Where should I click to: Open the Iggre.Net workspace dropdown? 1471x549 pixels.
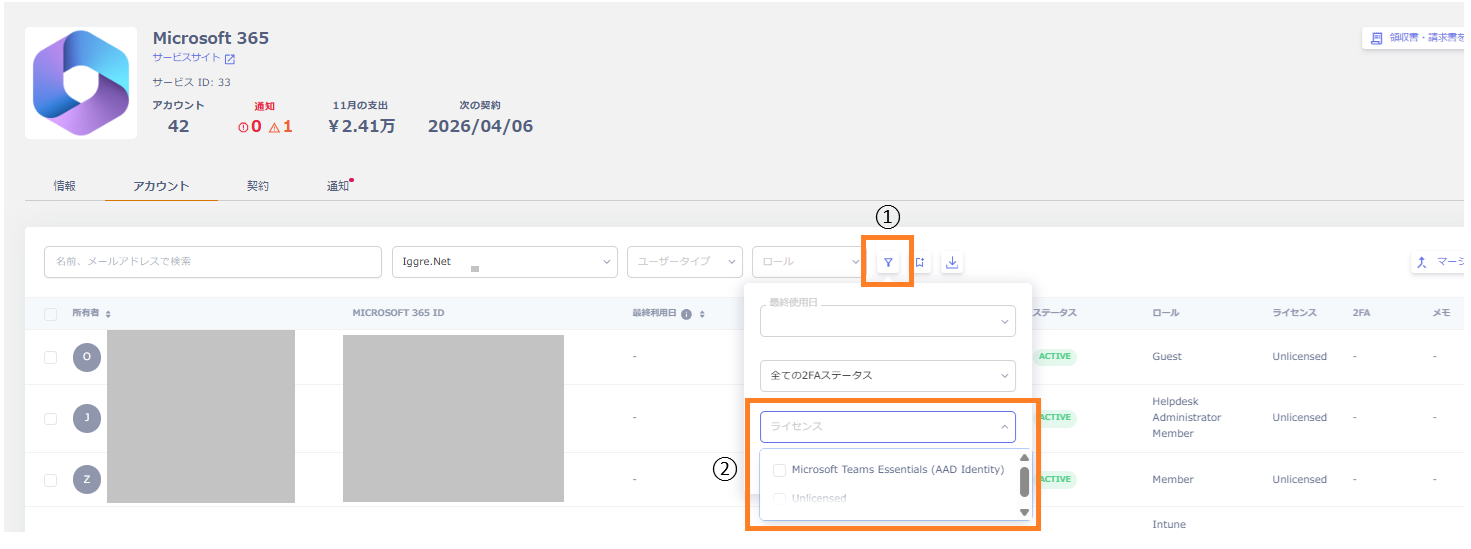click(505, 262)
